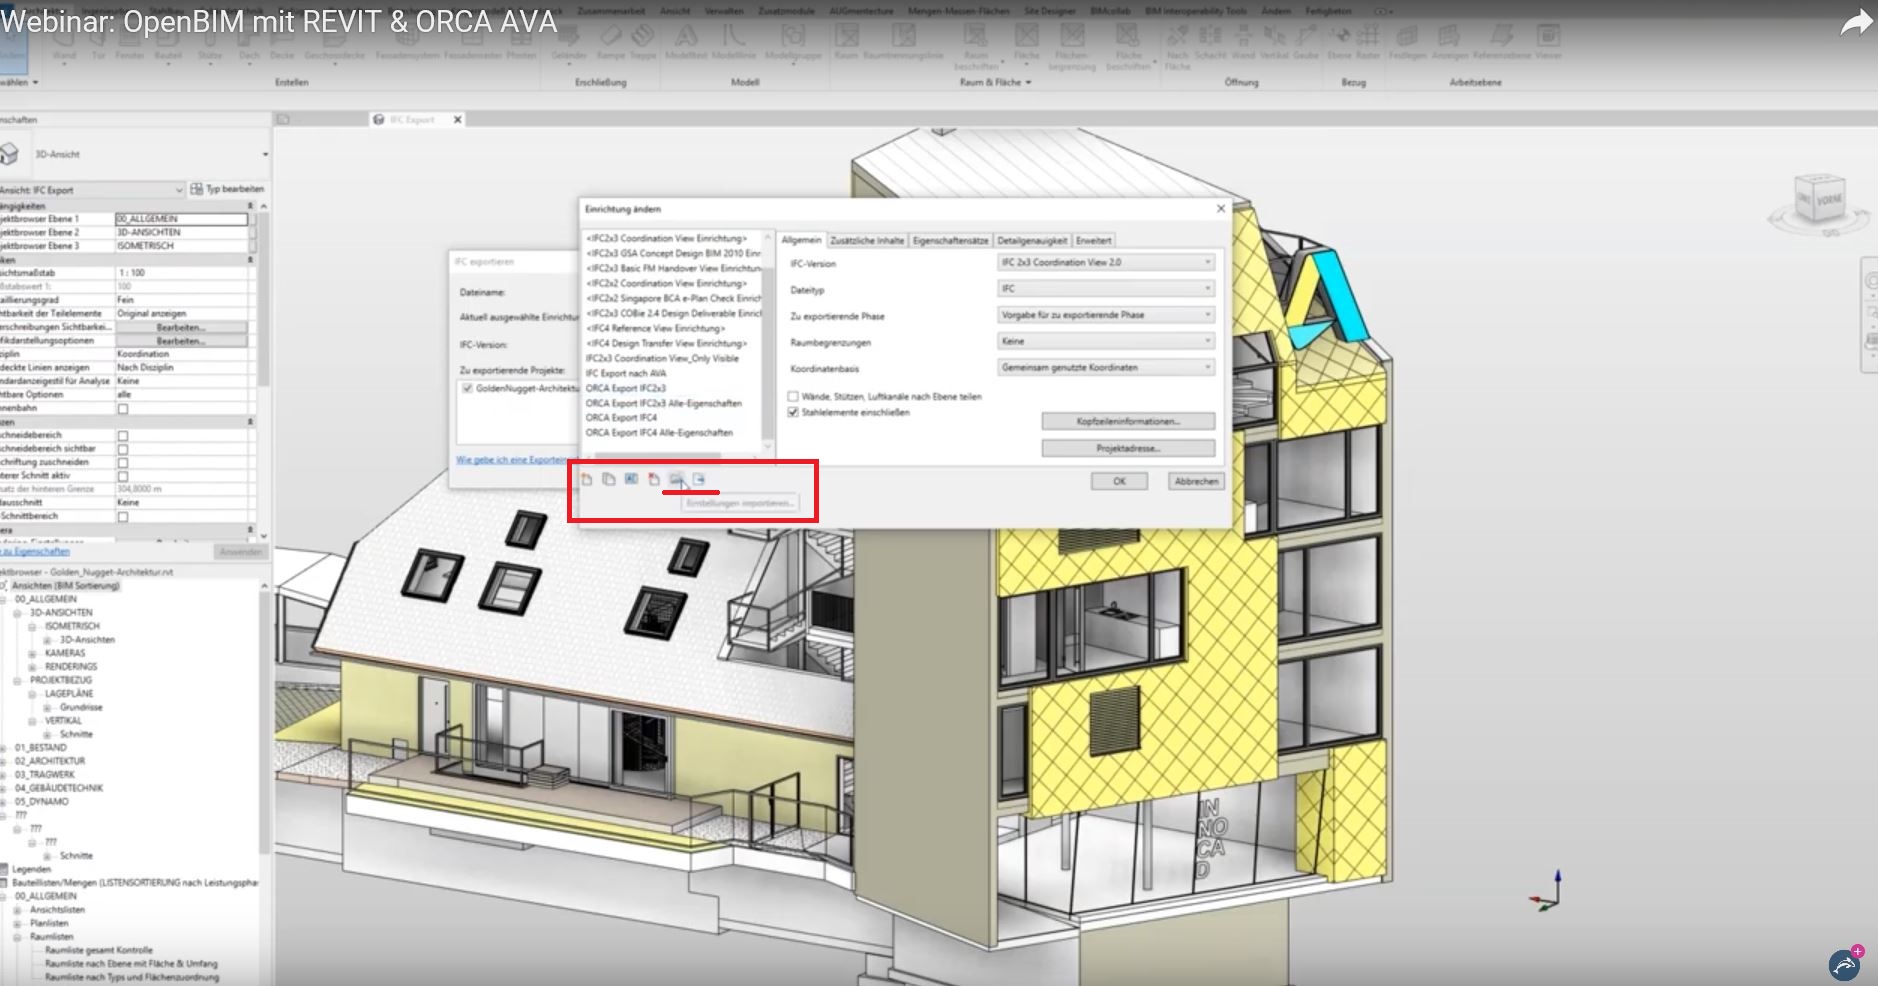Click the Viewer tool in Arbeitsebene panel
Viewport: 1878px width, 986px height.
[x=1548, y=43]
